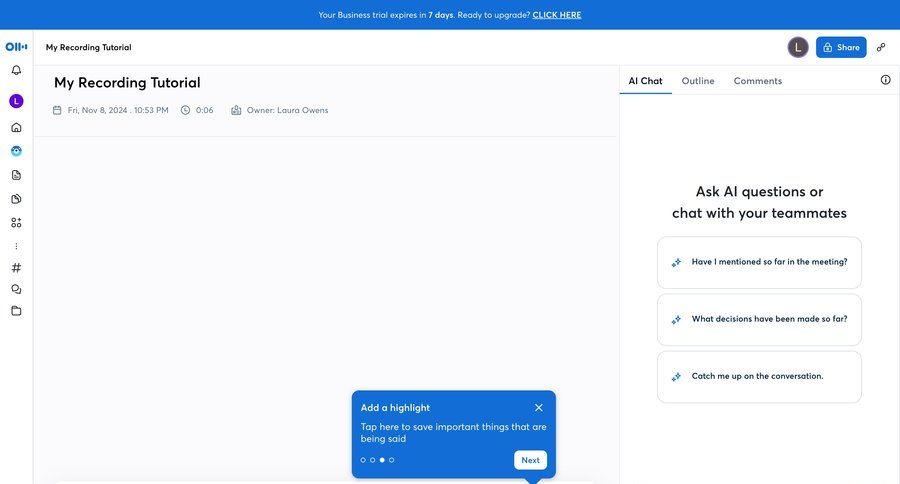Expand the three-dot more menu in sidebar
Screen dimensions: 900x484
pos(16,246)
